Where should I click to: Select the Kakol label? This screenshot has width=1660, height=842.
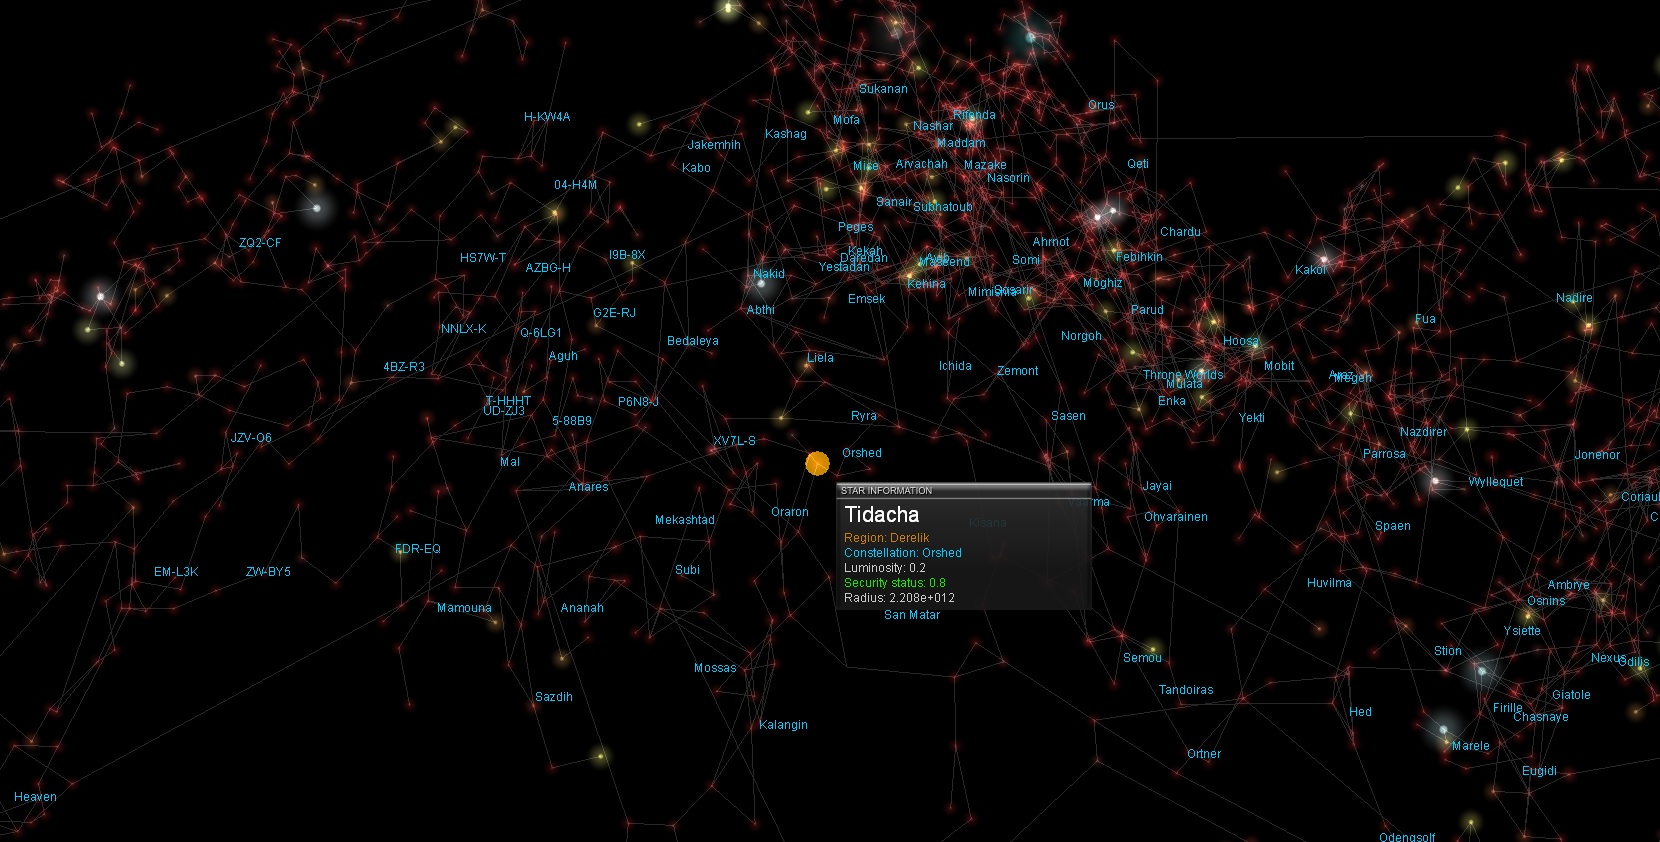(x=1310, y=270)
